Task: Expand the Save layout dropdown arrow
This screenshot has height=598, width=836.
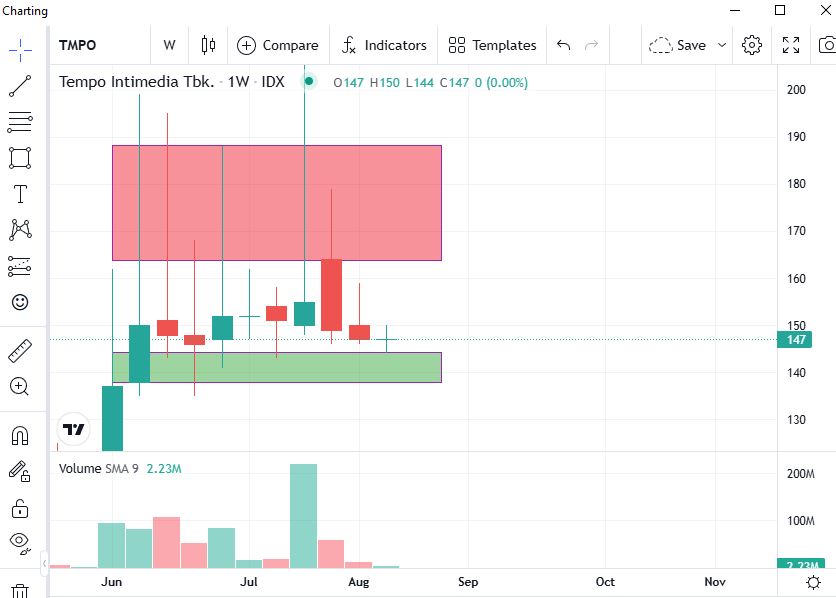Action: [722, 45]
